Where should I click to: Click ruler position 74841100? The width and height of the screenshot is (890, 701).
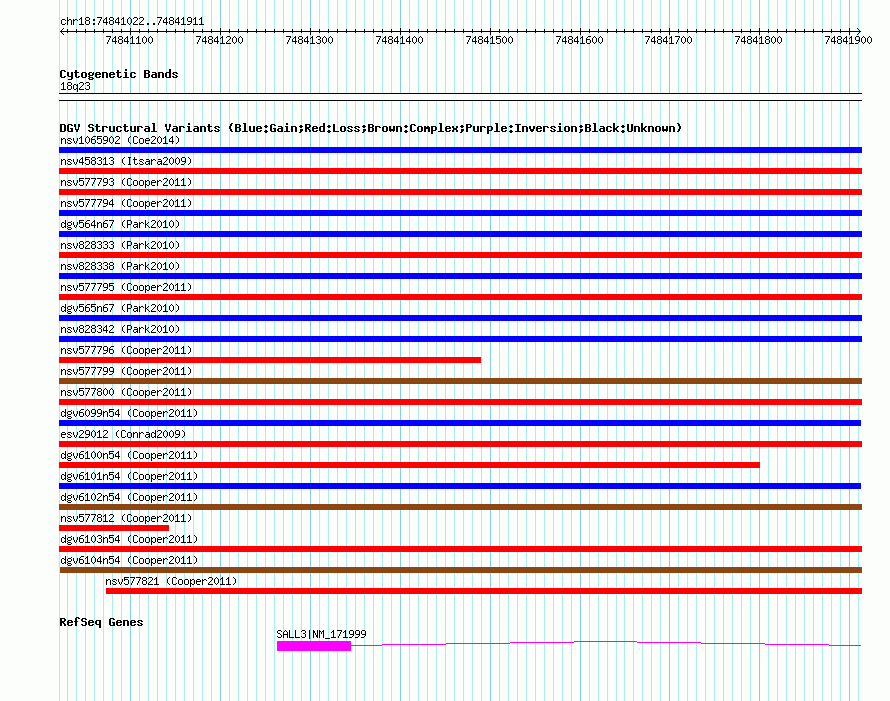(x=129, y=40)
